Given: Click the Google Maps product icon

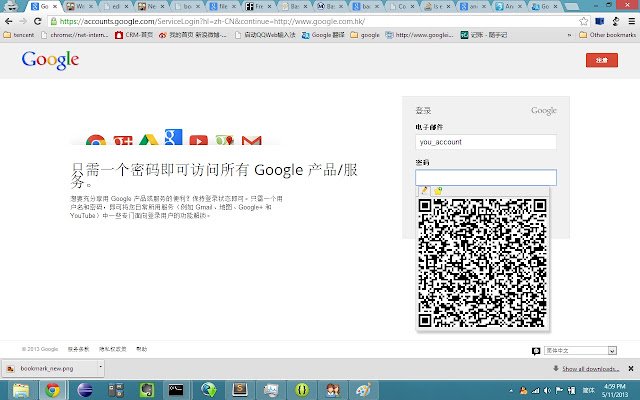Looking at the screenshot, I should [x=225, y=140].
